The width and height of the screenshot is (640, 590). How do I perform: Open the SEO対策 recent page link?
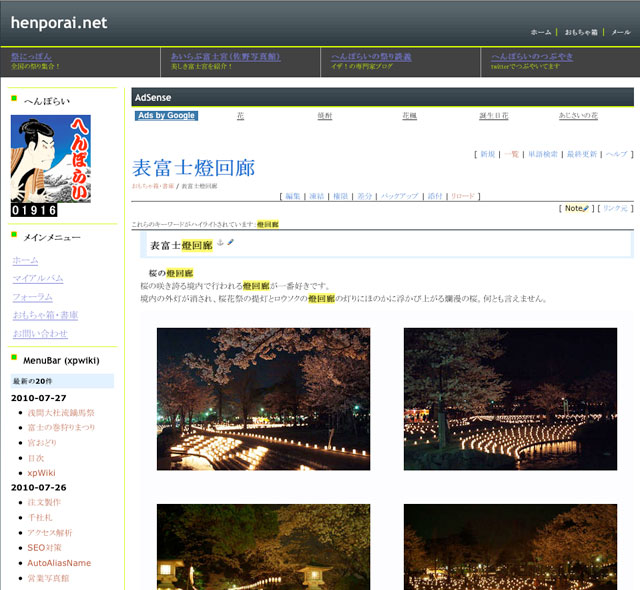45,548
